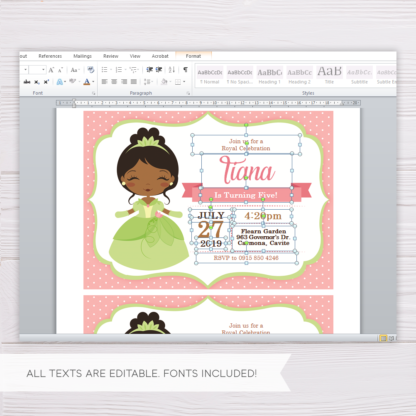Open the font size dropdown arrow
The image size is (416, 416).
(x=44, y=70)
